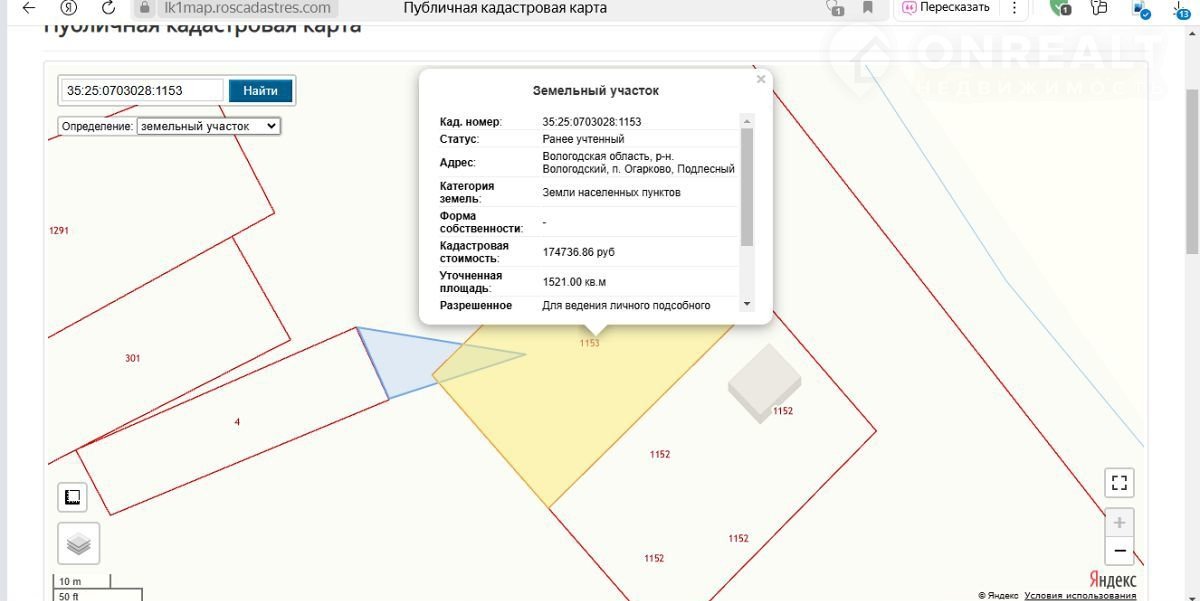Go back to previous page
The image size is (1200, 601).
click(x=29, y=8)
